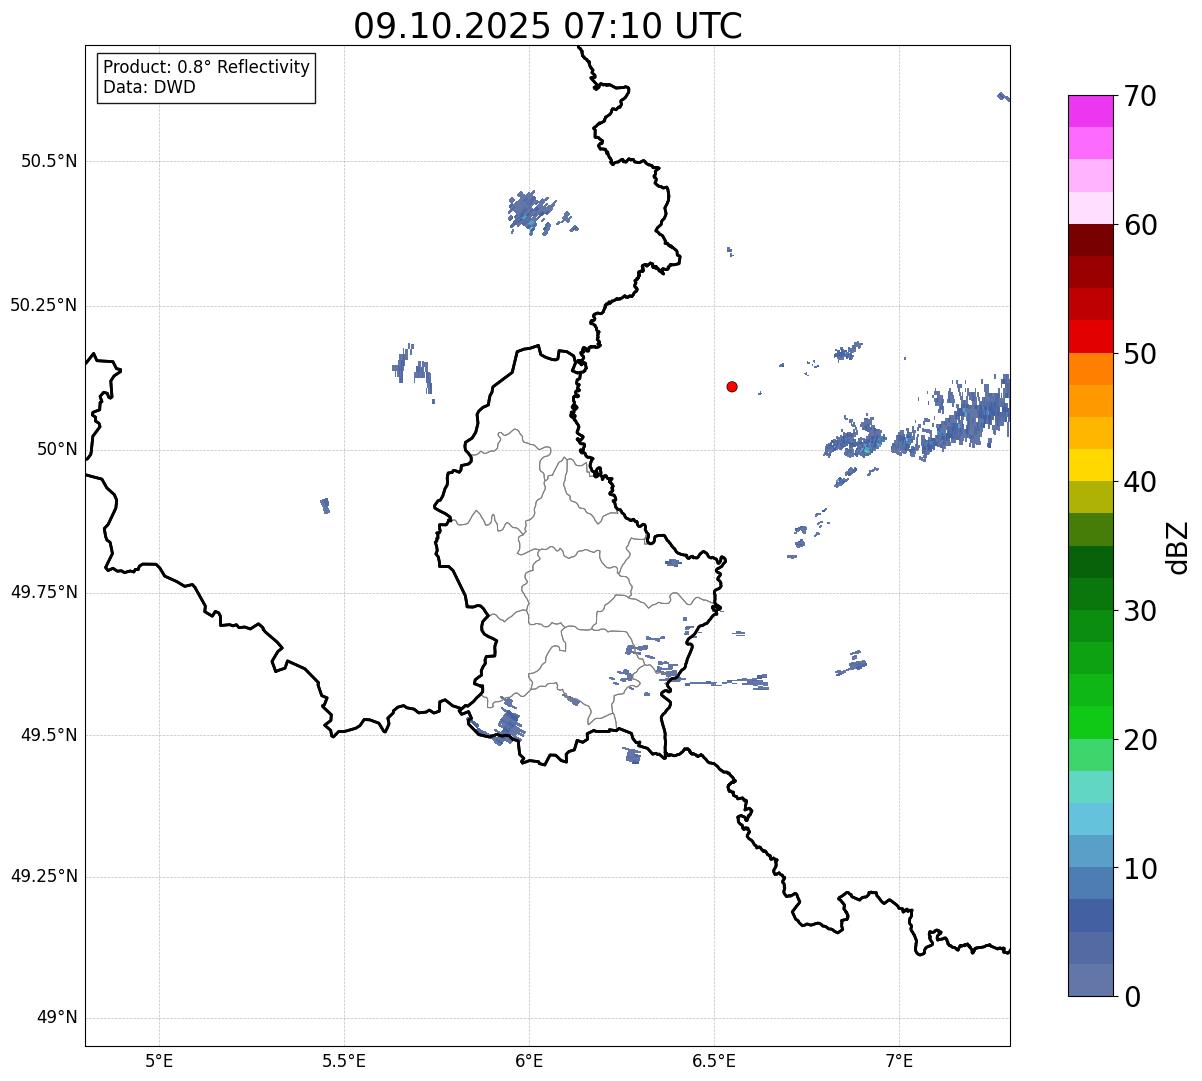Click the 49.25°N latitude label
Viewport: 1202px width, 1081px height.
pos(44,877)
